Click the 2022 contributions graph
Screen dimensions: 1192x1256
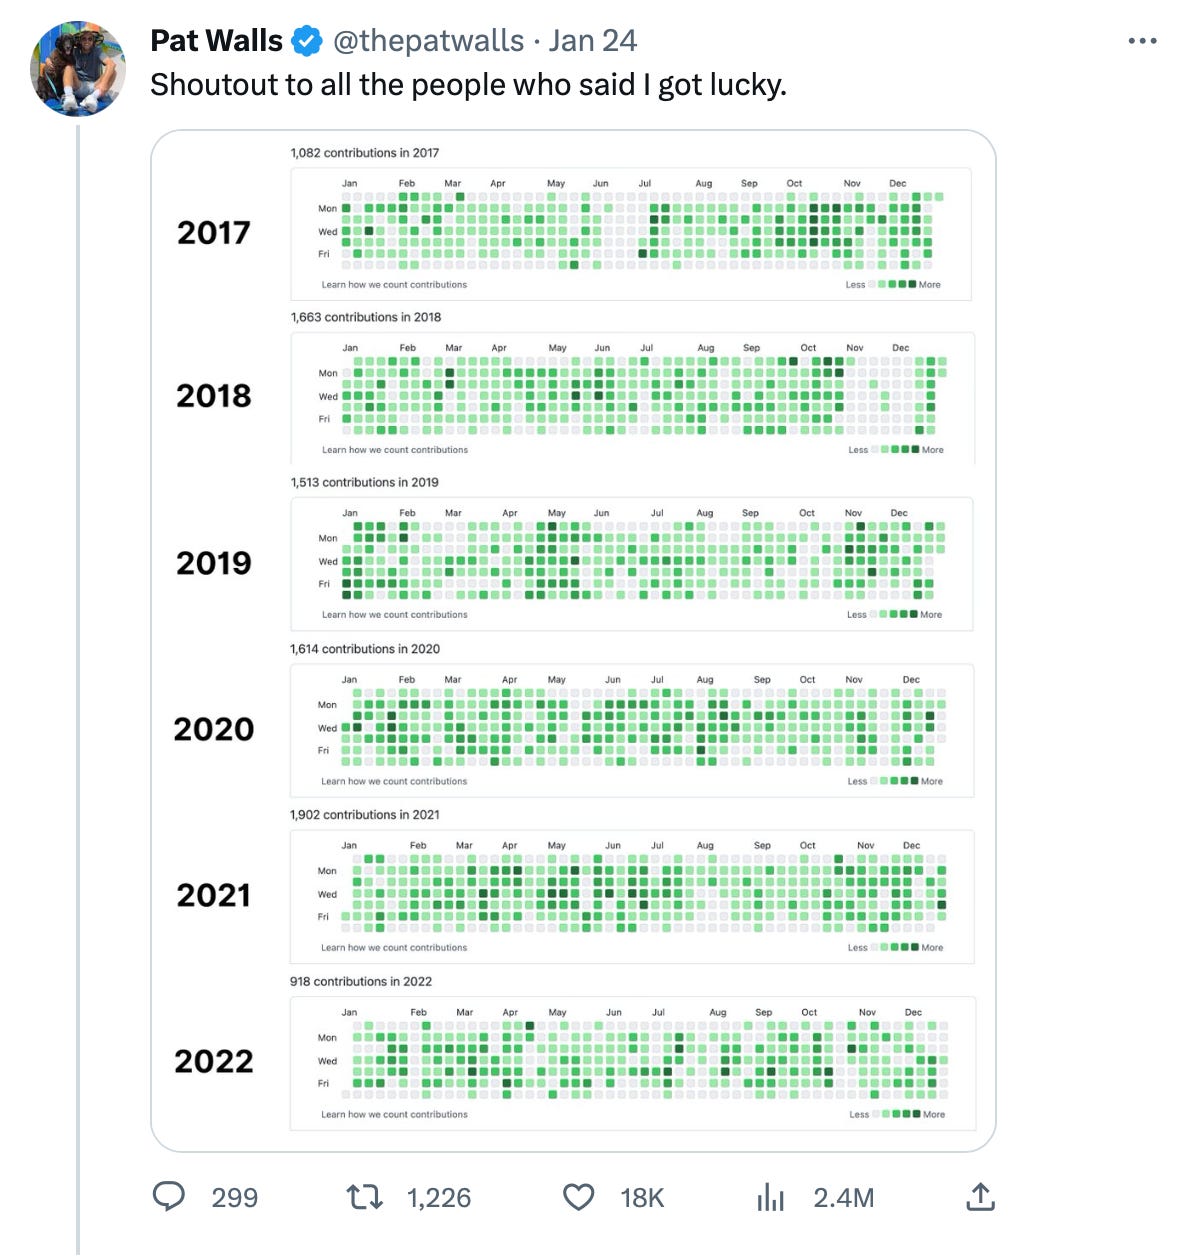pos(632,1063)
